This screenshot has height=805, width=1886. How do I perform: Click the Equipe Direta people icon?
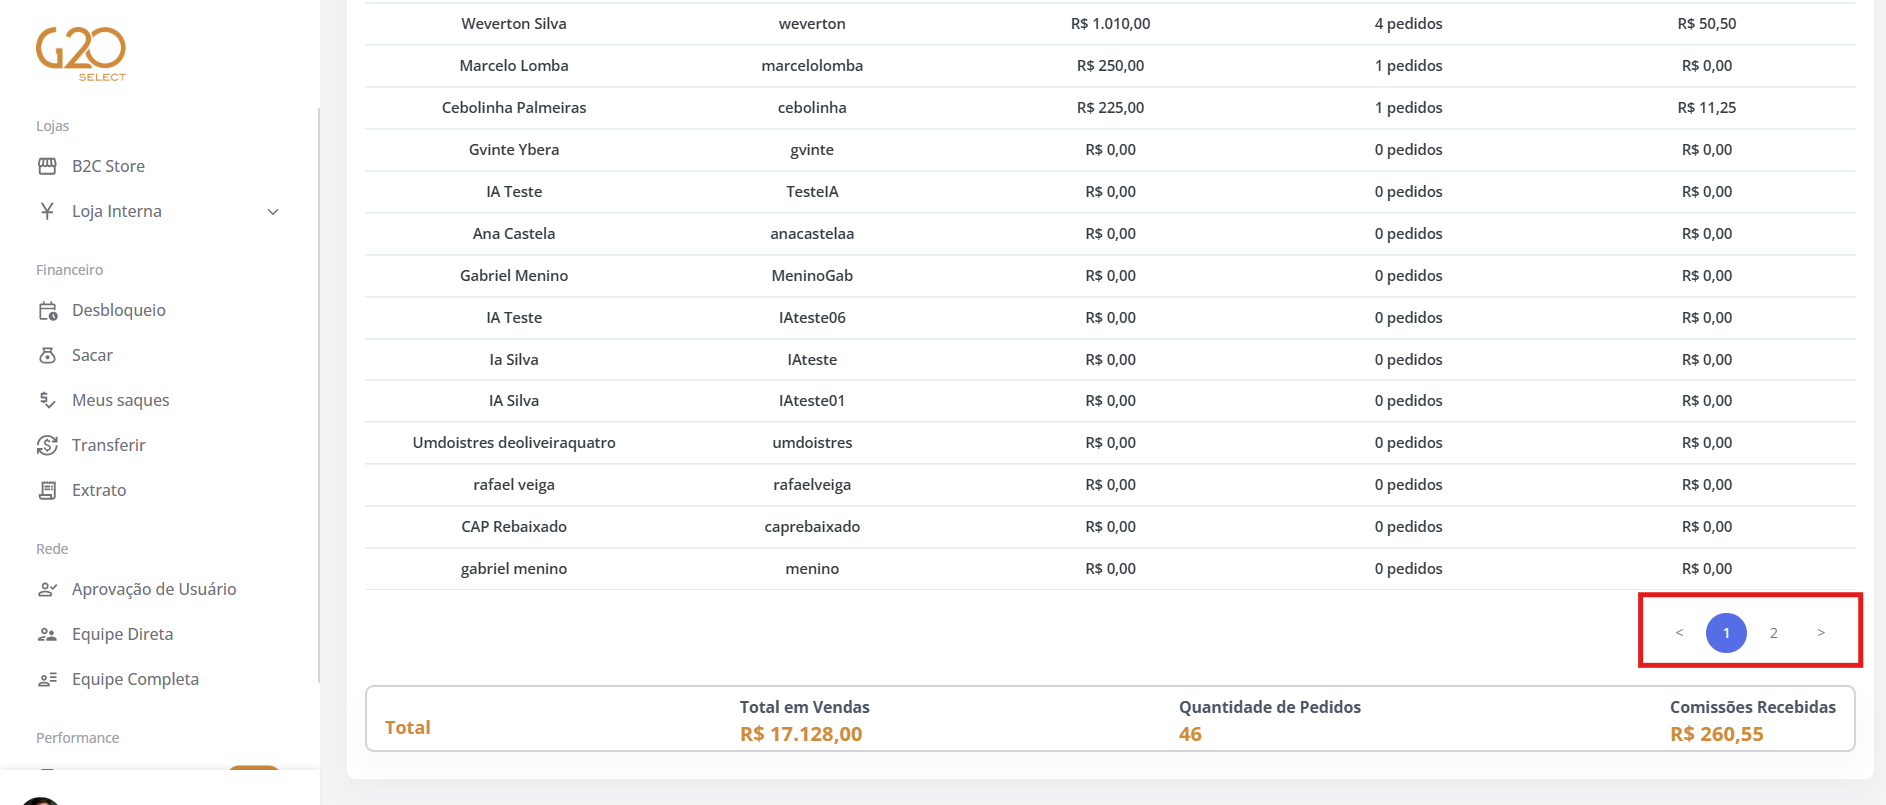coord(47,635)
